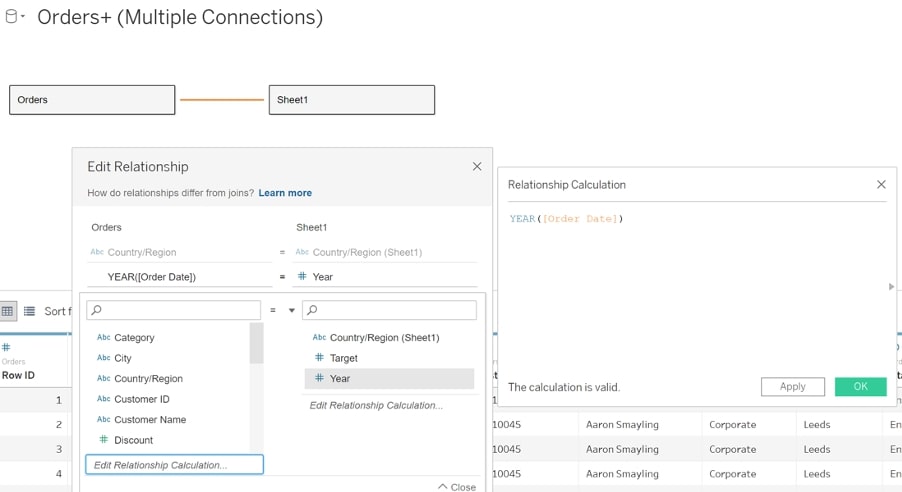
Task: Click Edit Relationship Calculation under Sheet1 list
Action: (x=376, y=406)
